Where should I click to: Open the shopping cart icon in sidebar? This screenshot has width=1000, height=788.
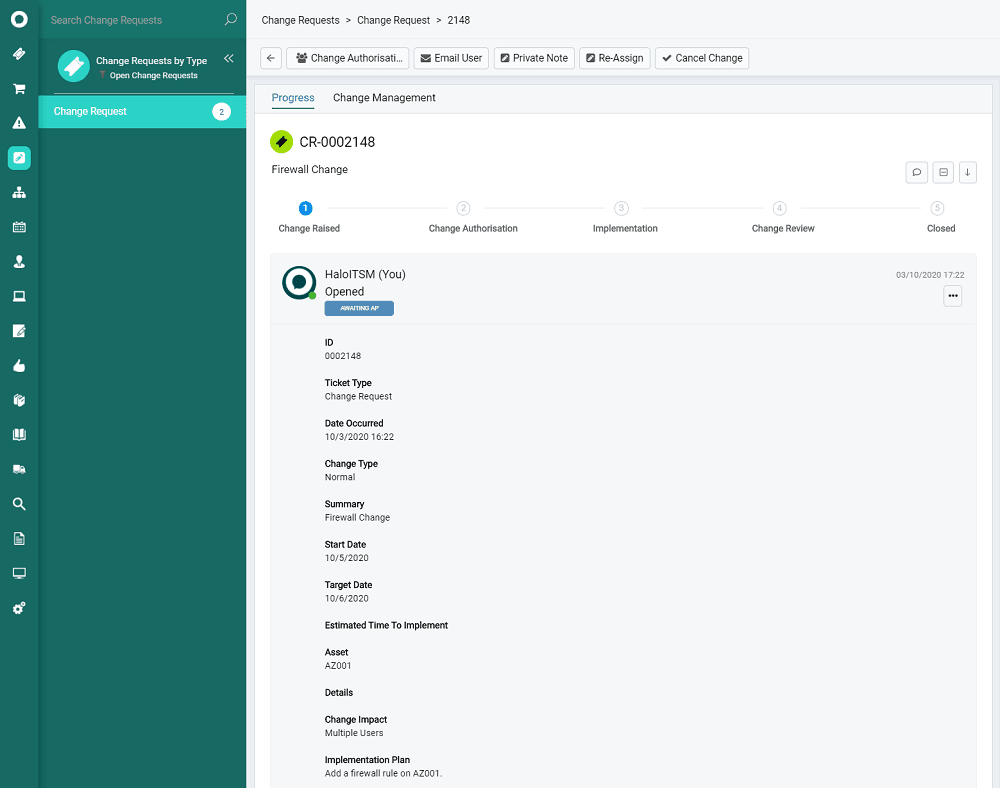(x=18, y=88)
